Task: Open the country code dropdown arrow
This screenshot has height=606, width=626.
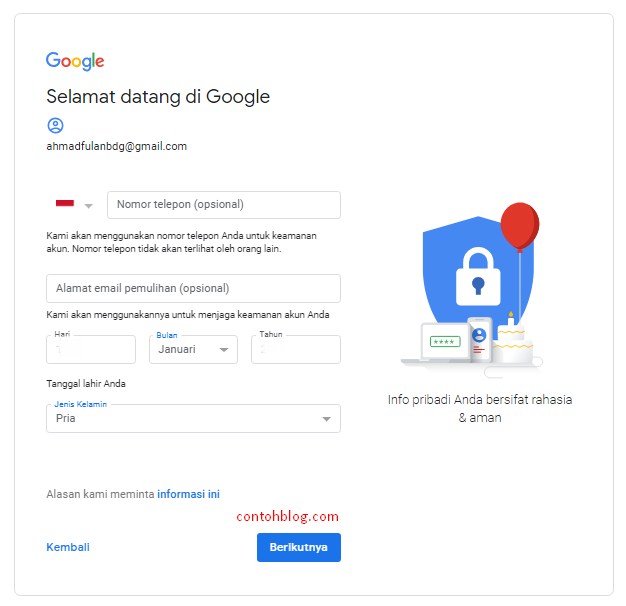Action: [x=88, y=206]
